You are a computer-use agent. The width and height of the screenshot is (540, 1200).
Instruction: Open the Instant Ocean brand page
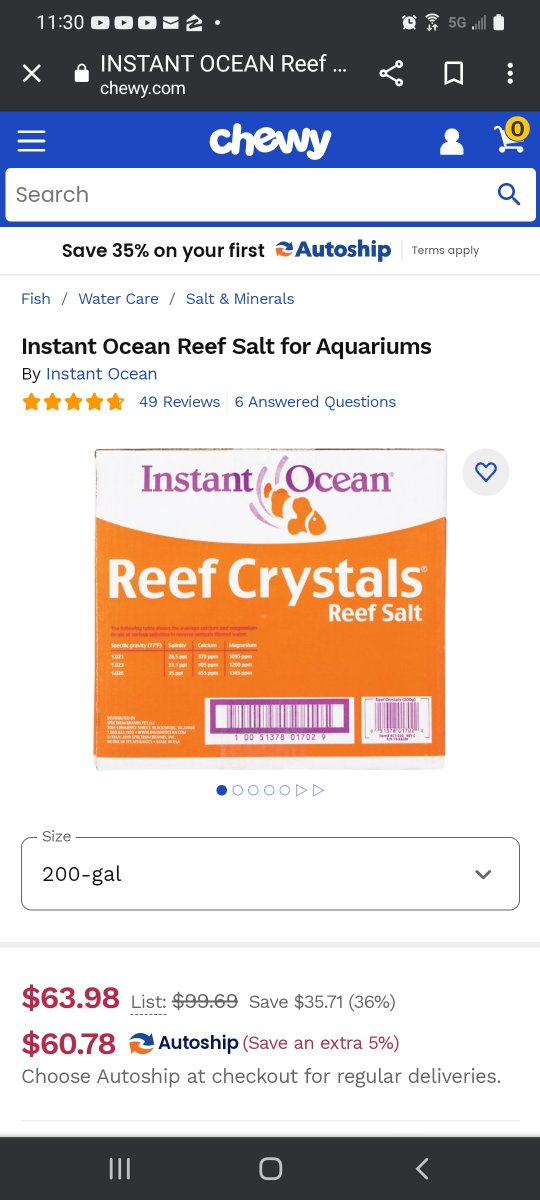click(101, 374)
